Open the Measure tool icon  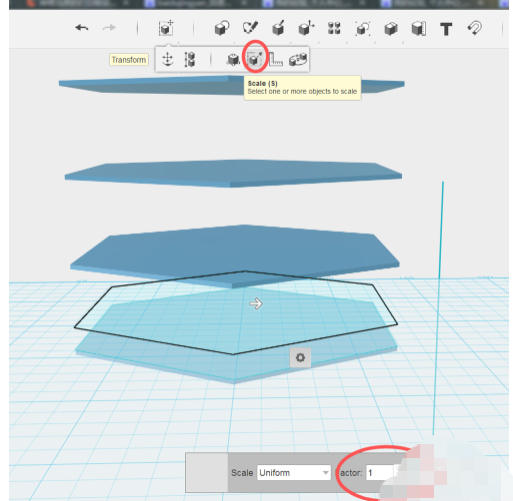point(419,29)
